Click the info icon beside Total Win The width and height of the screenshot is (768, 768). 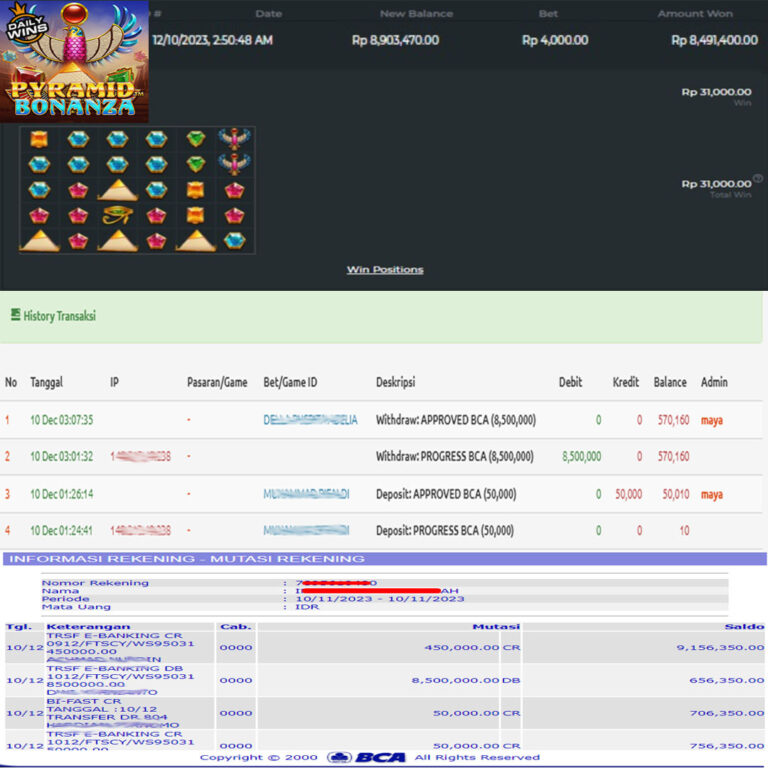757,179
